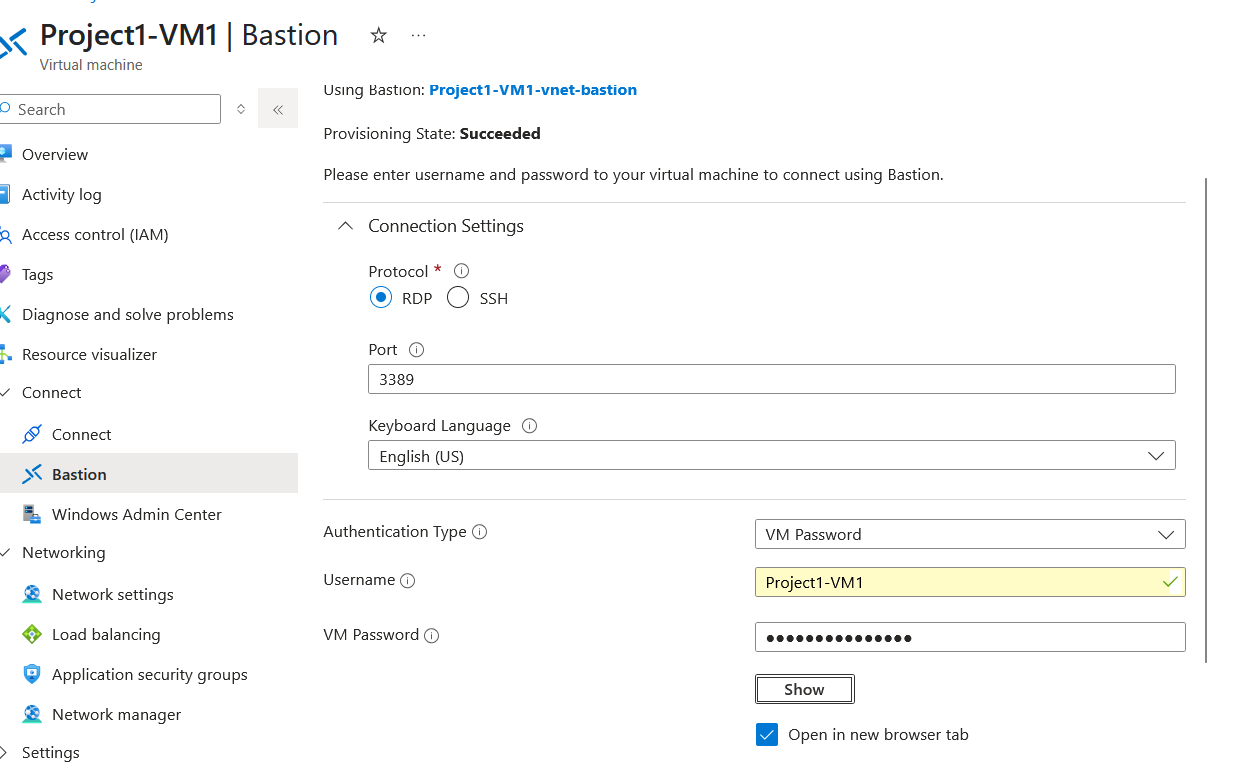Click the Load balancing diamond icon

click(32, 634)
